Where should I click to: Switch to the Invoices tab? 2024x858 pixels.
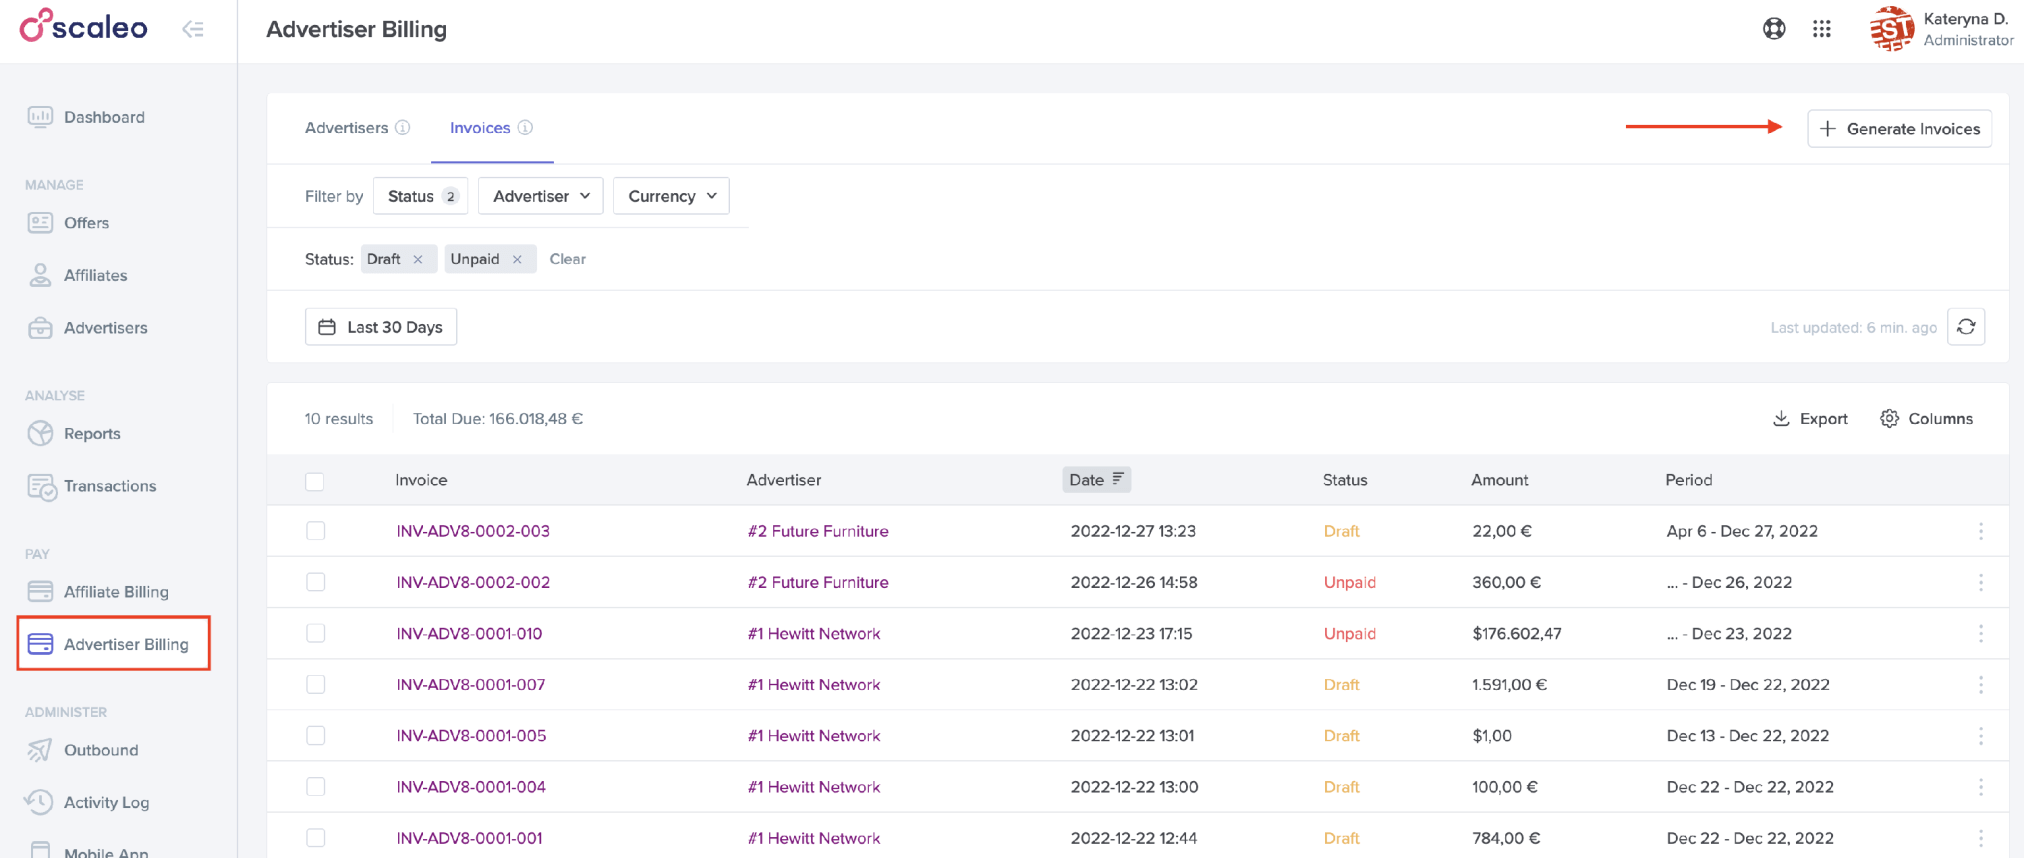pos(480,128)
